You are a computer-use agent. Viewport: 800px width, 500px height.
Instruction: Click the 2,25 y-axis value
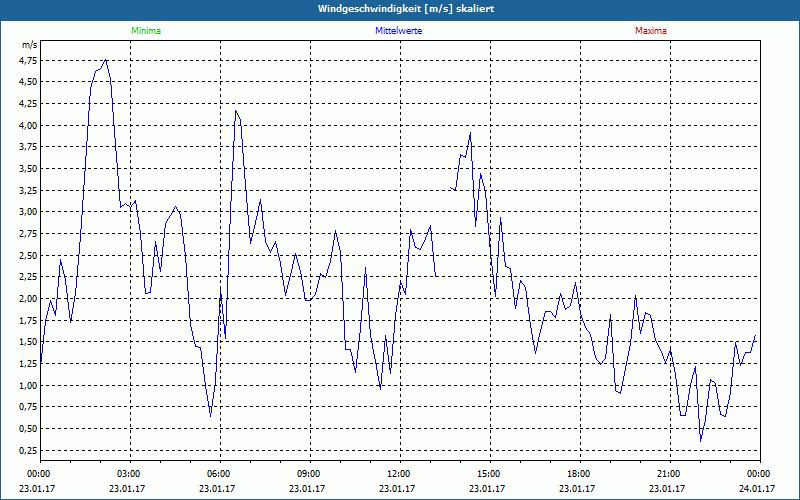pos(28,277)
